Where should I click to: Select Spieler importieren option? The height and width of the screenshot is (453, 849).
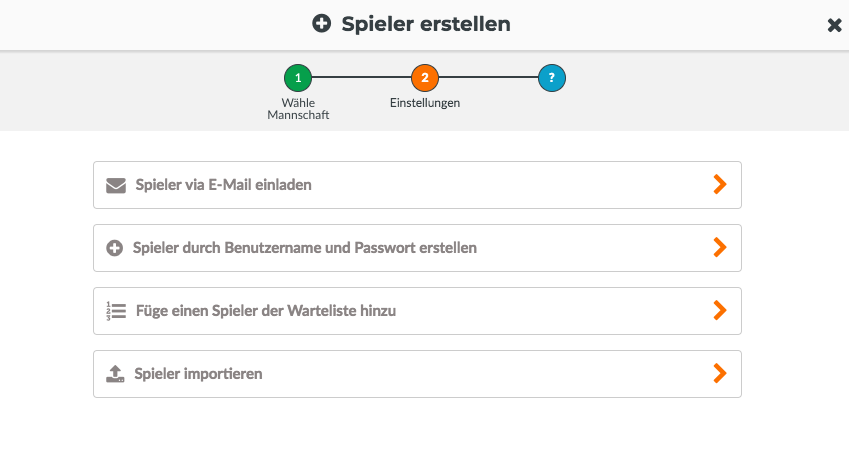coord(417,374)
